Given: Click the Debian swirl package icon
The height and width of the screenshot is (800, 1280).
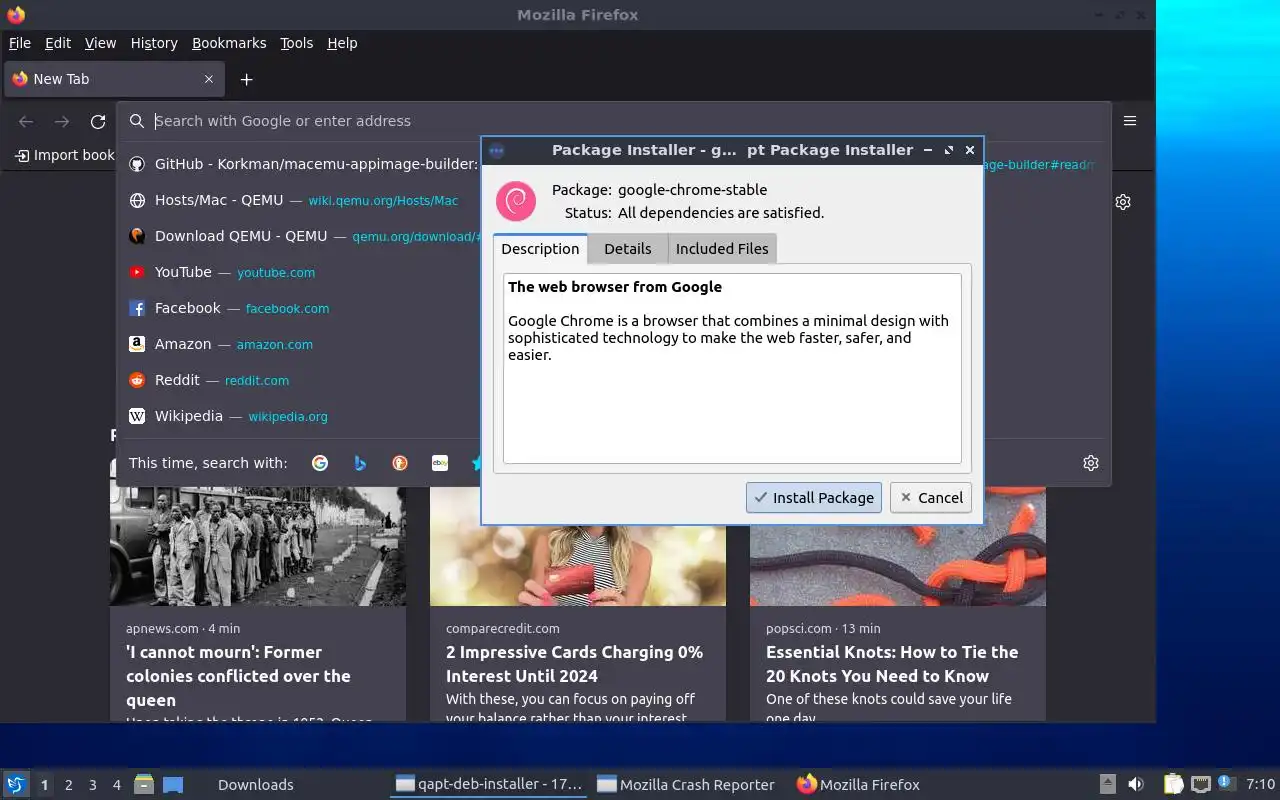Looking at the screenshot, I should point(516,201).
